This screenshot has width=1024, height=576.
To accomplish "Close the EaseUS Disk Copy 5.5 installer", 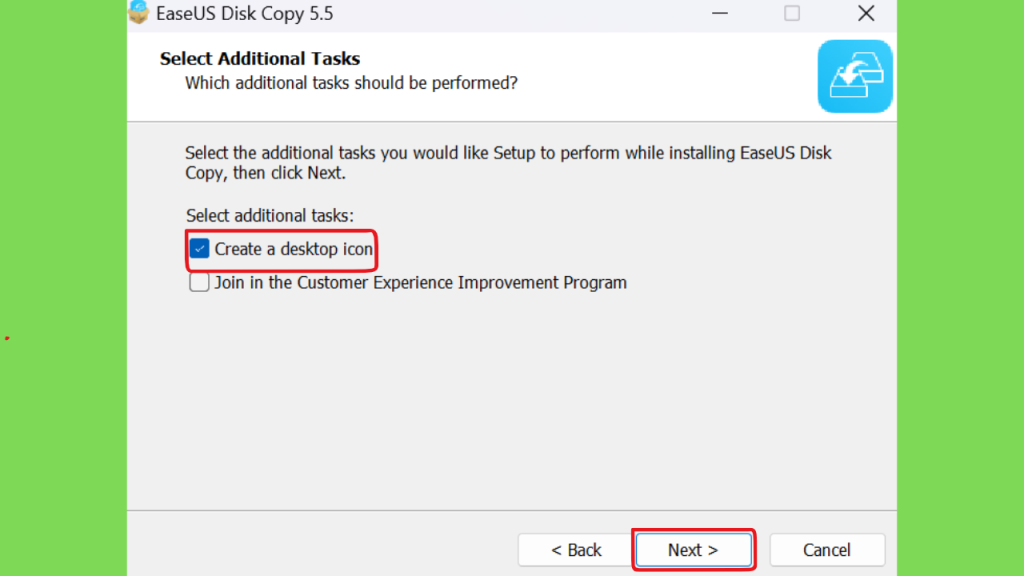I will (866, 13).
